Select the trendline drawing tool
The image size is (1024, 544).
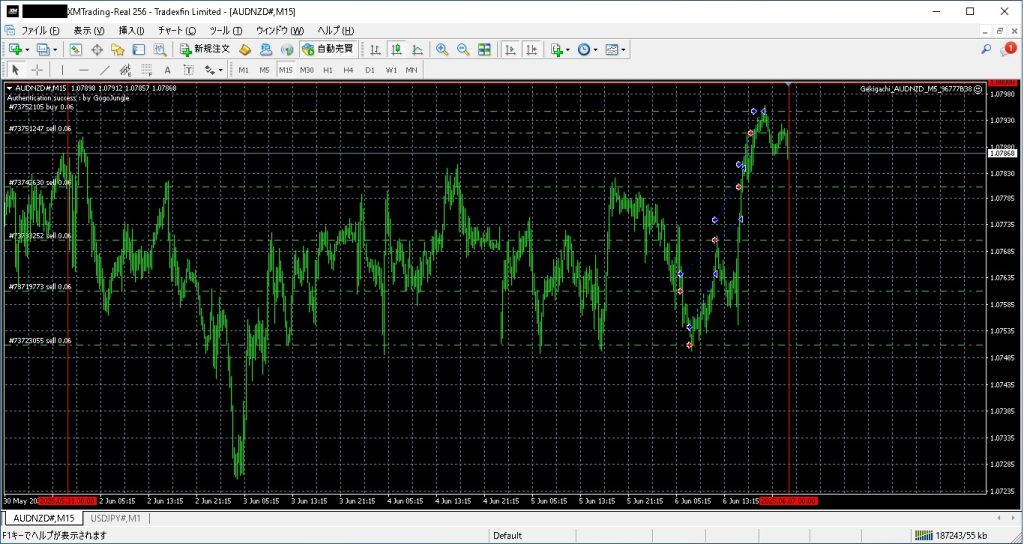[104, 70]
